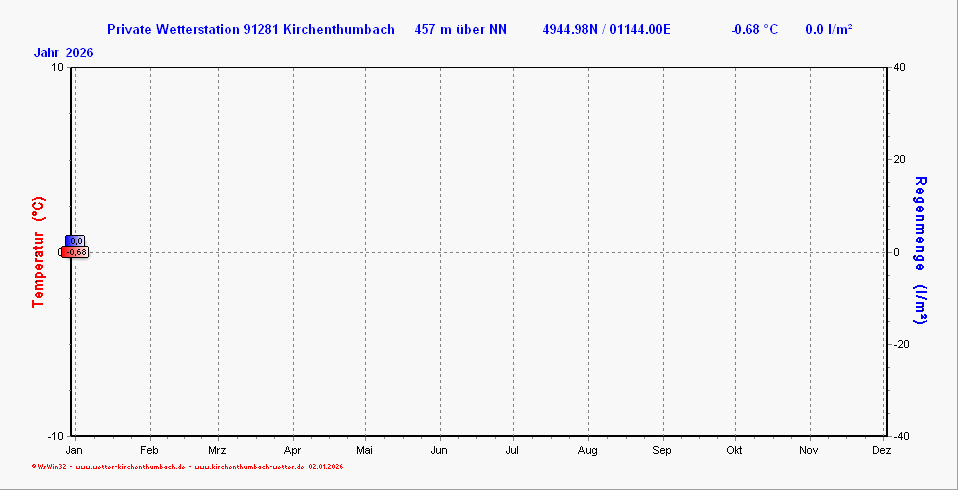Click the Jan month label on axis
The image size is (958, 490).
pyautogui.click(x=73, y=451)
